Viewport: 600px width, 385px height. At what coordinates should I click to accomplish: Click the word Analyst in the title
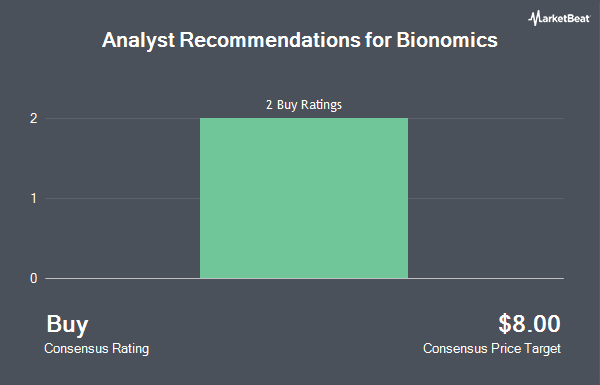click(x=139, y=41)
